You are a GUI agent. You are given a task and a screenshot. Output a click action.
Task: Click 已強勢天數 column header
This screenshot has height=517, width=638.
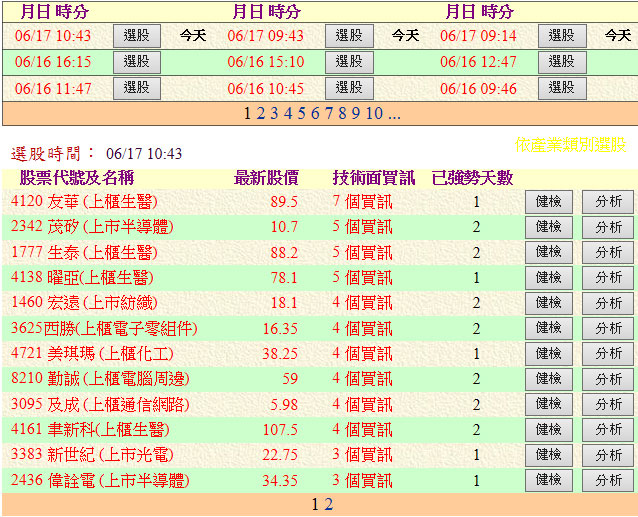tap(472, 178)
